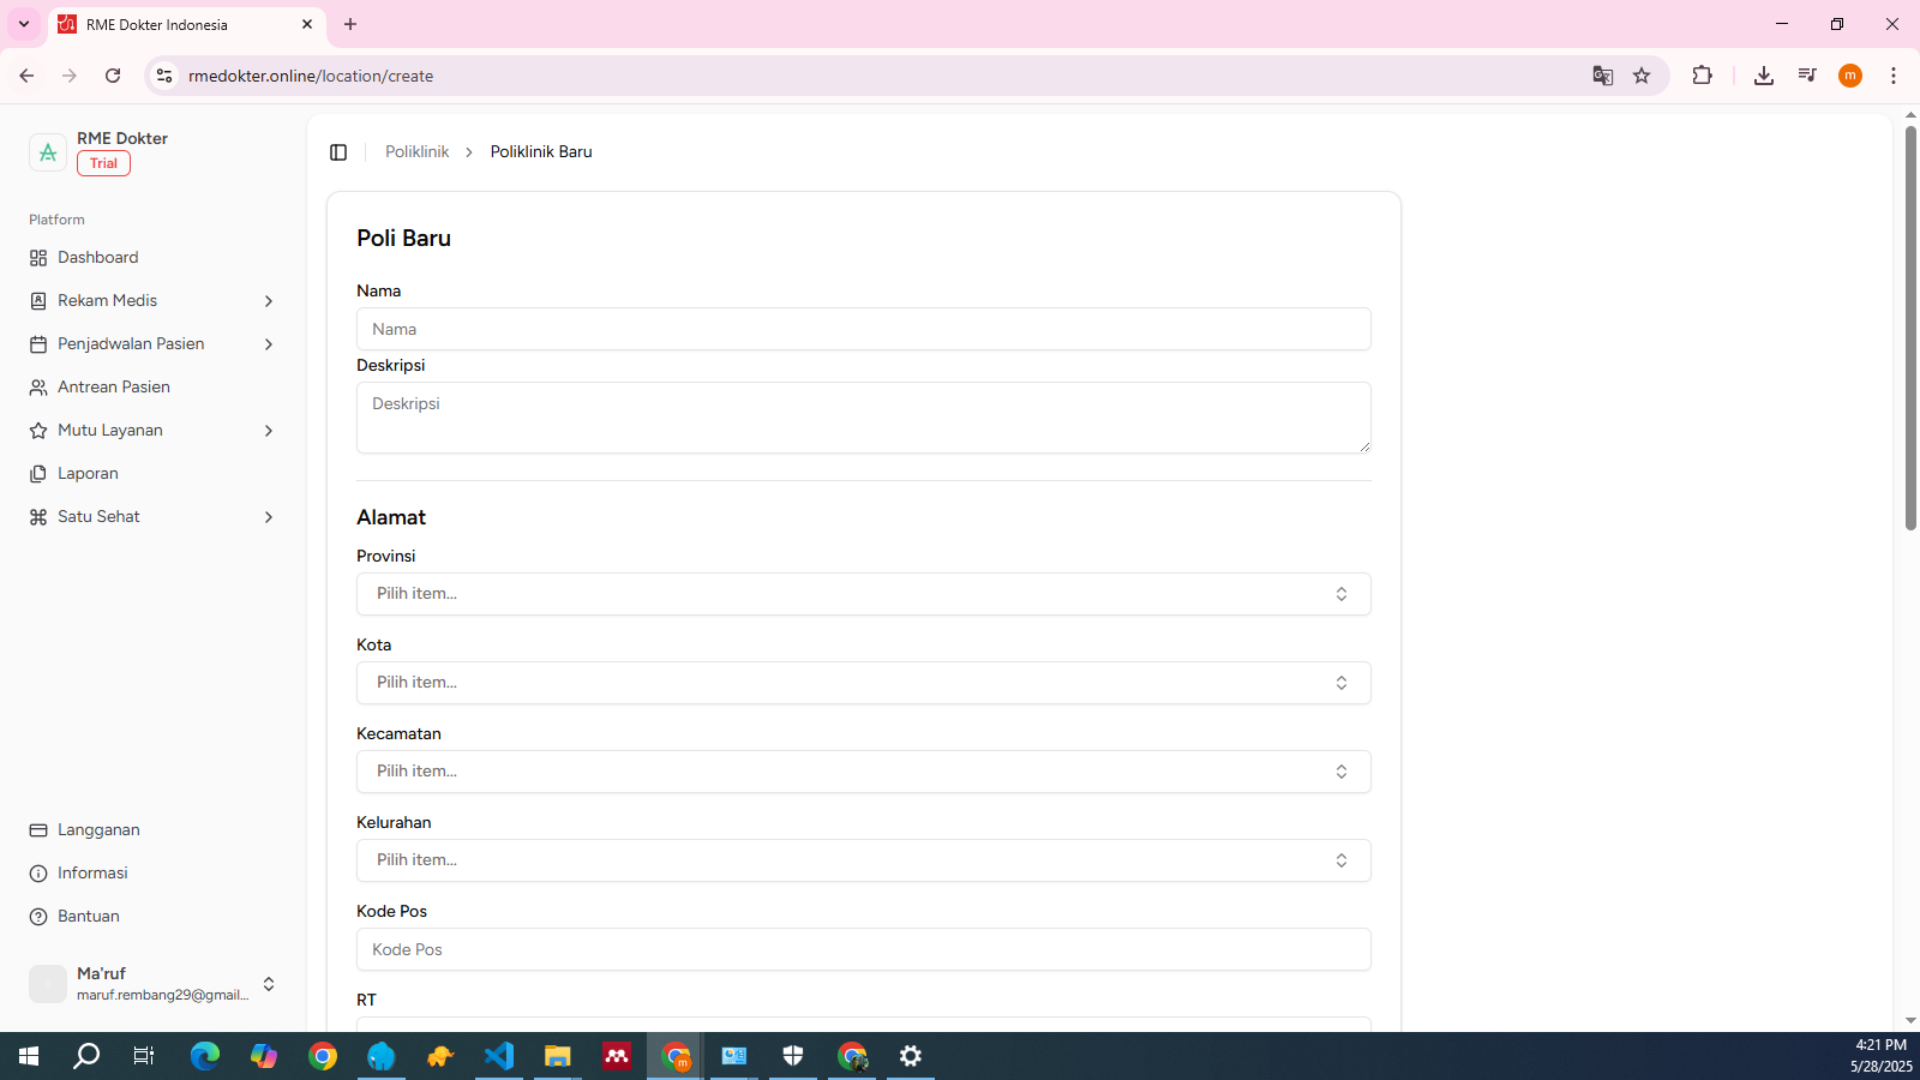Click the bookmark star icon
Image resolution: width=1920 pixels, height=1080 pixels.
pyautogui.click(x=1641, y=76)
